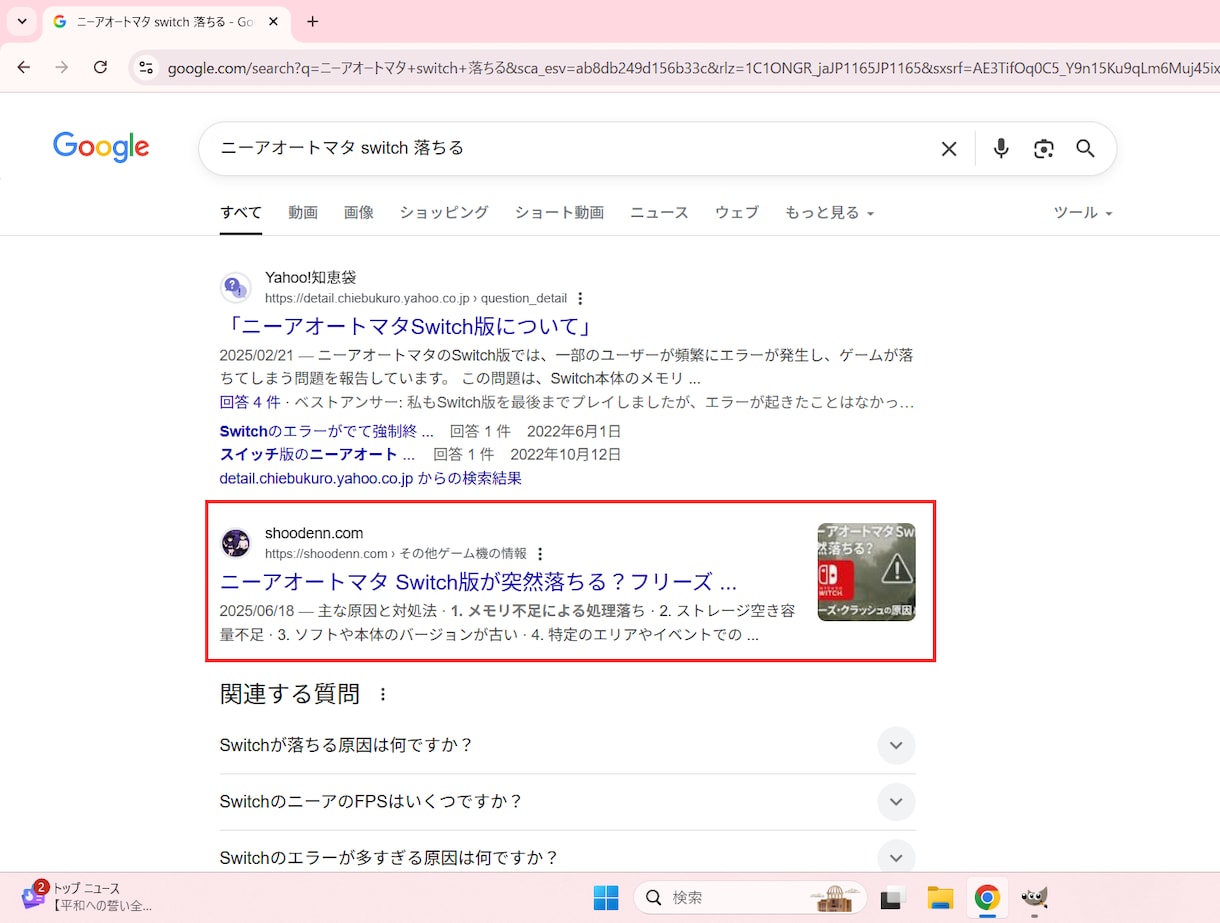Click the taskbar 検索 search box
Image resolution: width=1220 pixels, height=923 pixels.
click(750, 898)
